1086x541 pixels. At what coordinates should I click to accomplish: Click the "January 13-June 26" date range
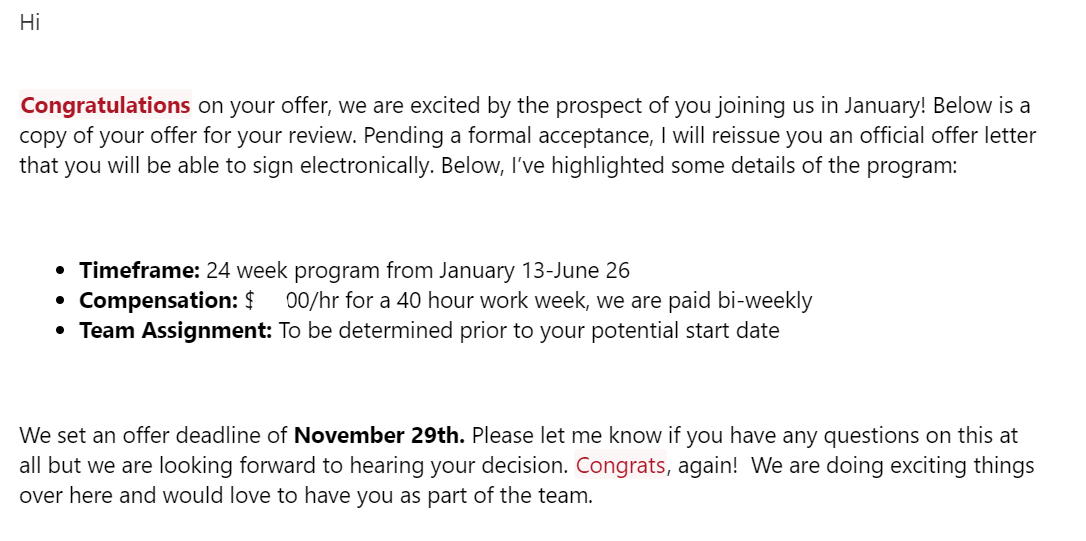tap(535, 270)
